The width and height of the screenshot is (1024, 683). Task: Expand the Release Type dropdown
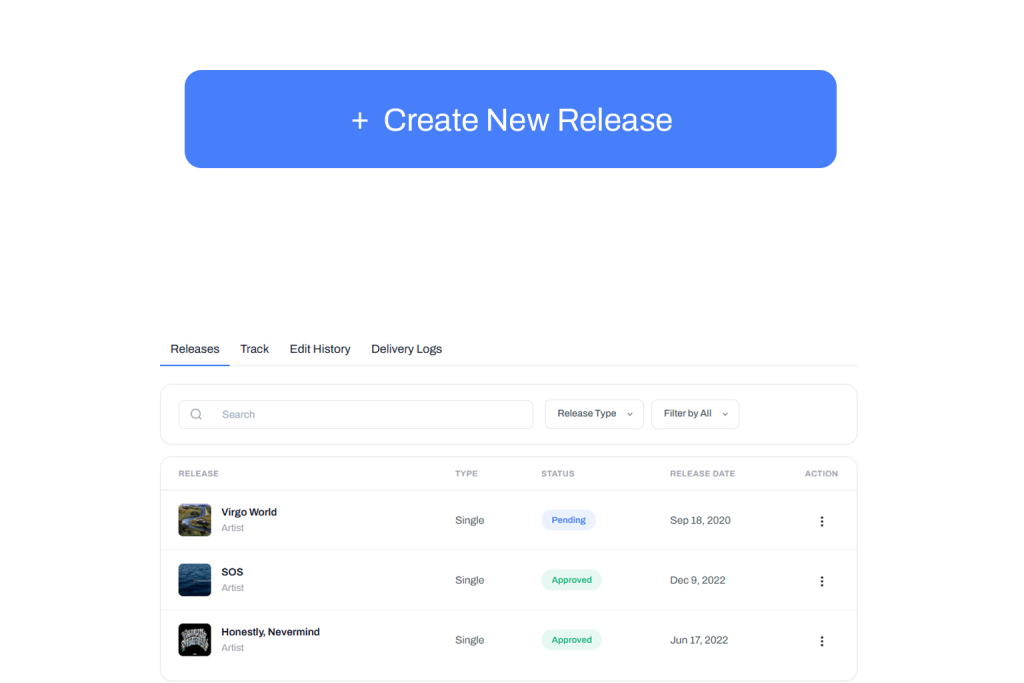(x=594, y=414)
